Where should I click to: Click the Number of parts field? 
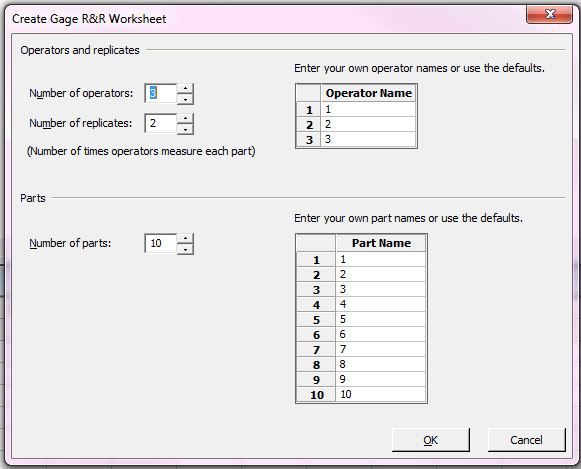click(161, 243)
